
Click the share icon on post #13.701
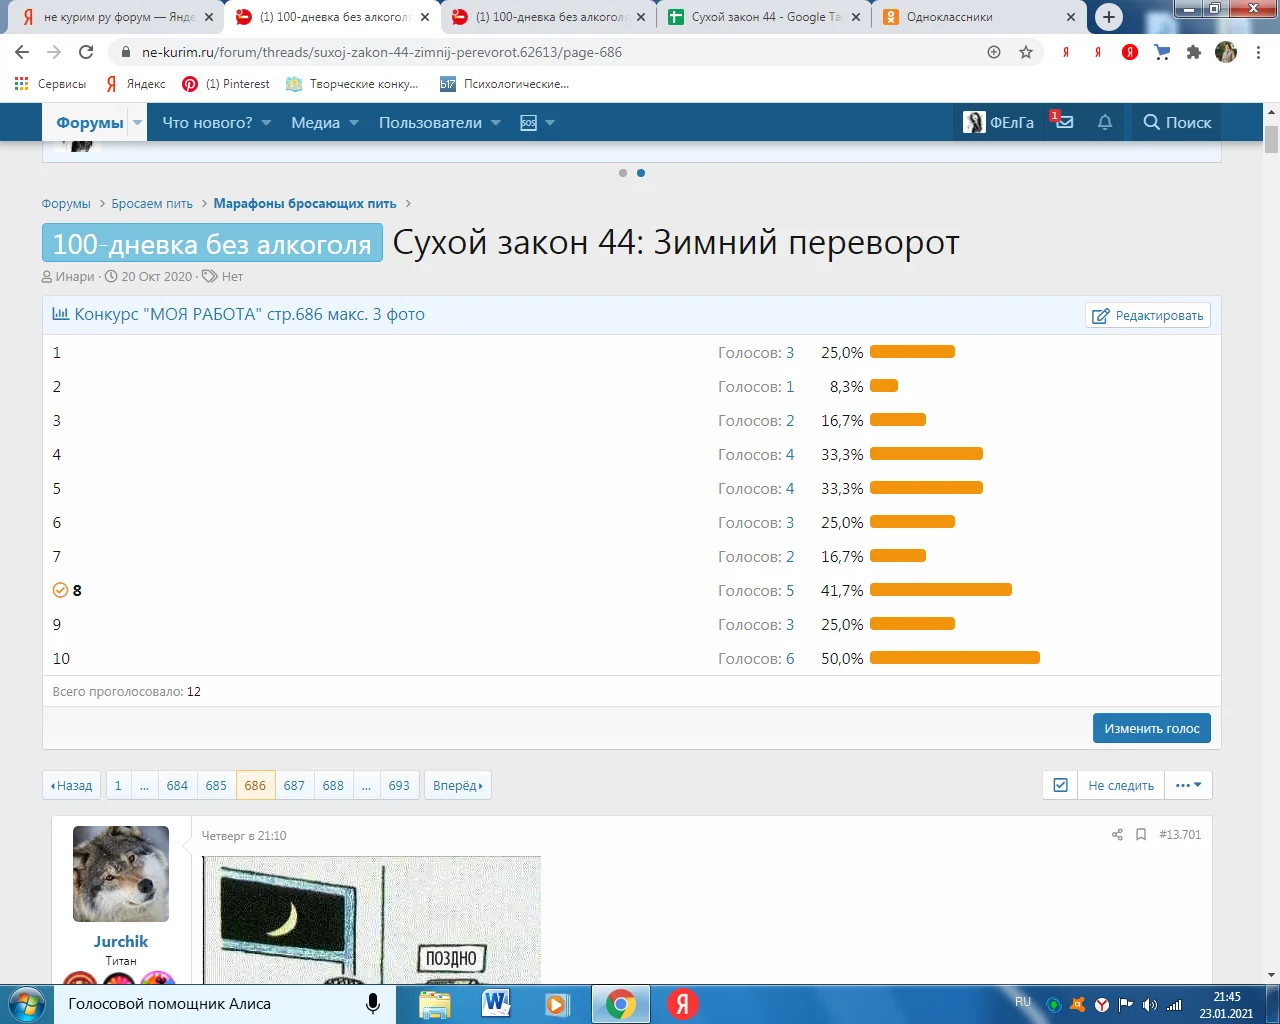click(1117, 834)
